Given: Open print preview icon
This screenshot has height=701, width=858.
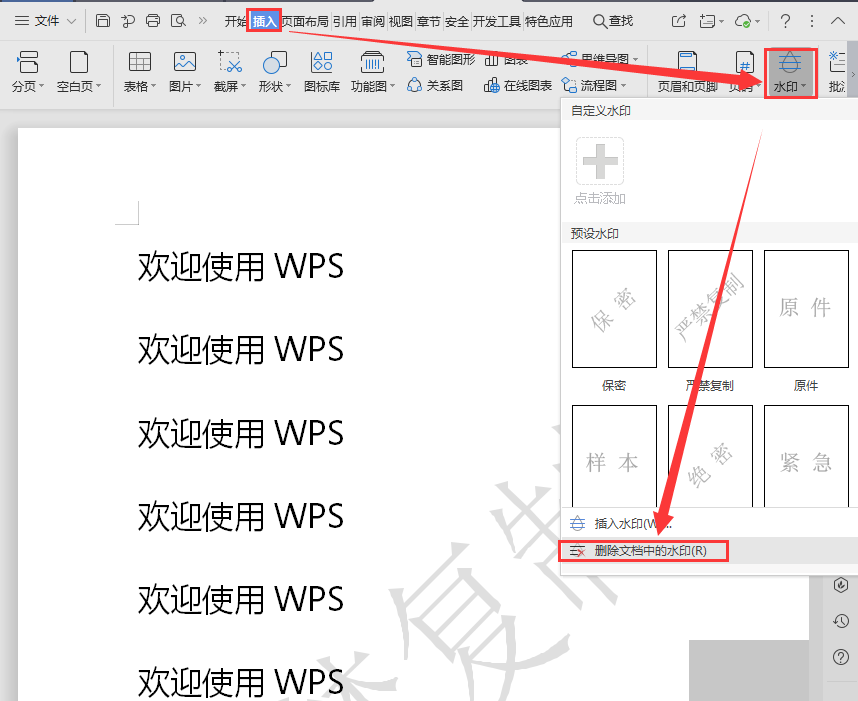Looking at the screenshot, I should [178, 21].
